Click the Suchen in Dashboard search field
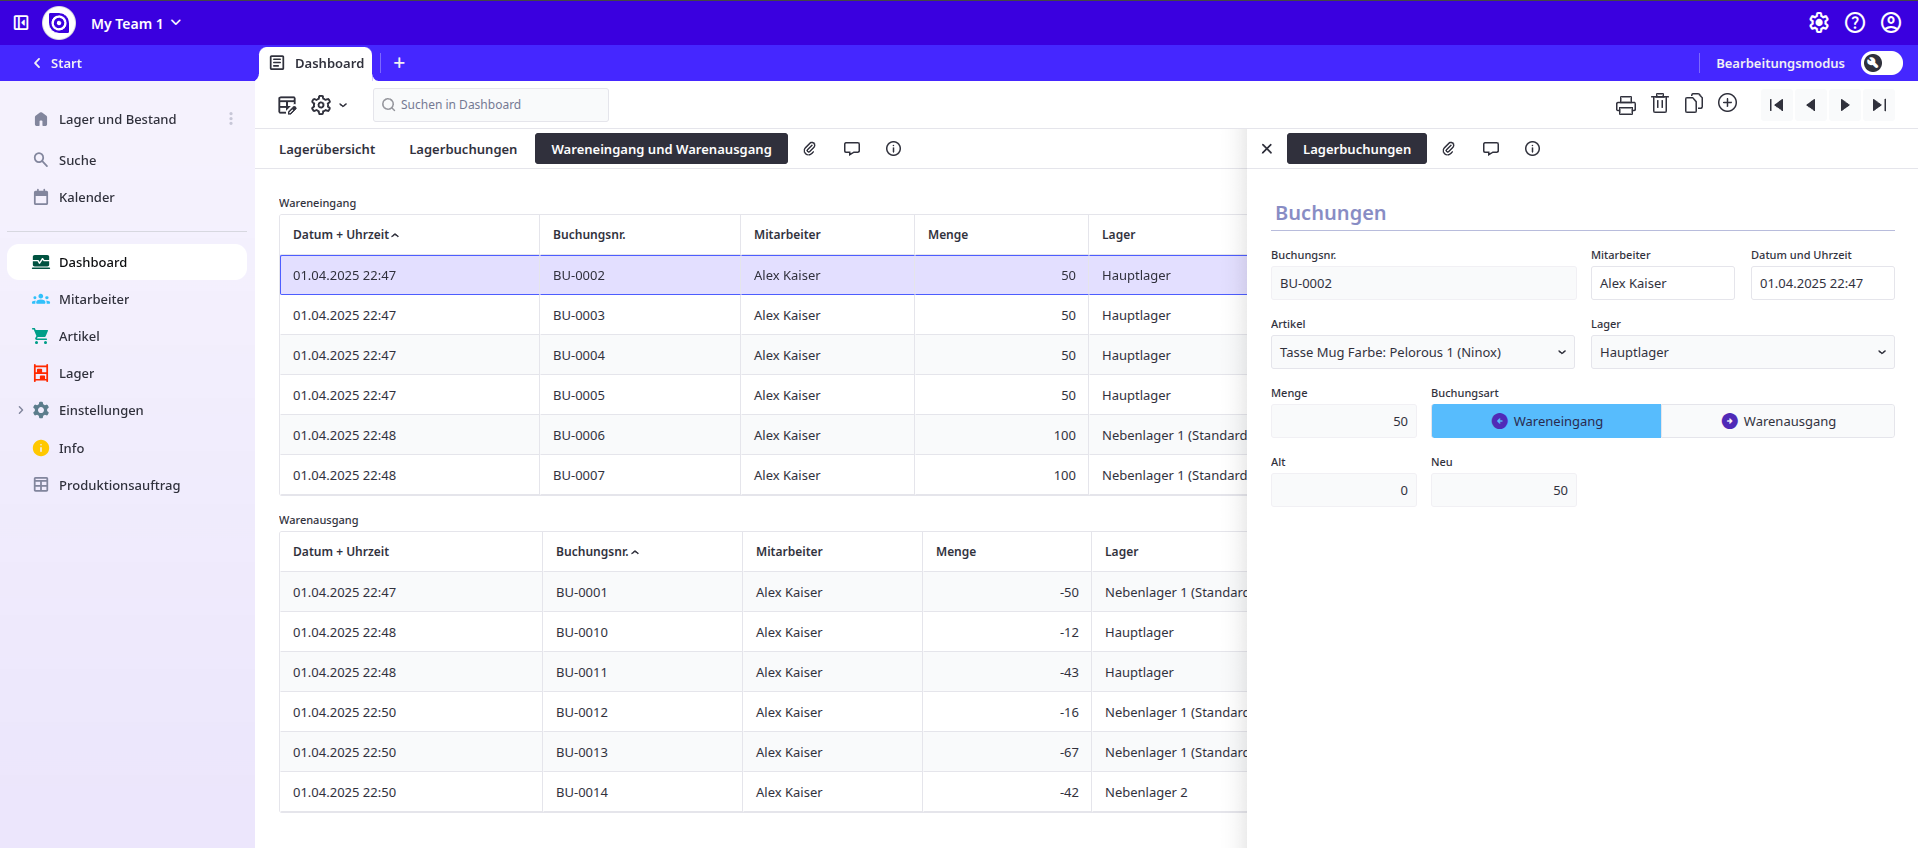This screenshot has height=848, width=1918. (x=491, y=105)
